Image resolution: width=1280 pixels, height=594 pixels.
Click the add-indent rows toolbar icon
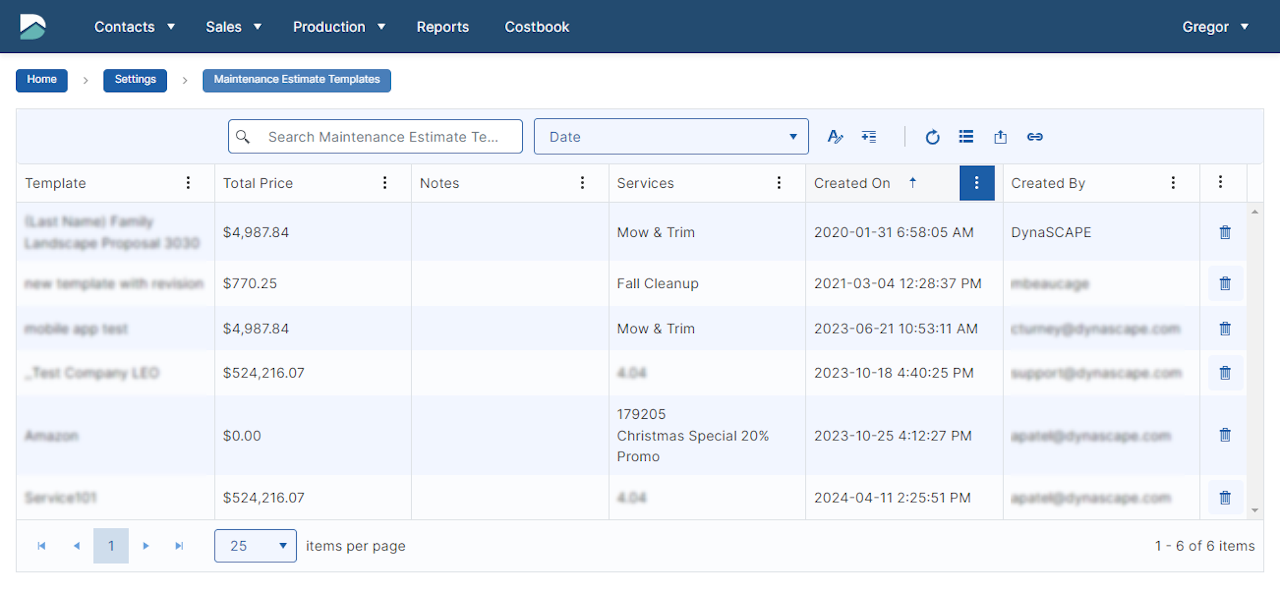point(869,137)
